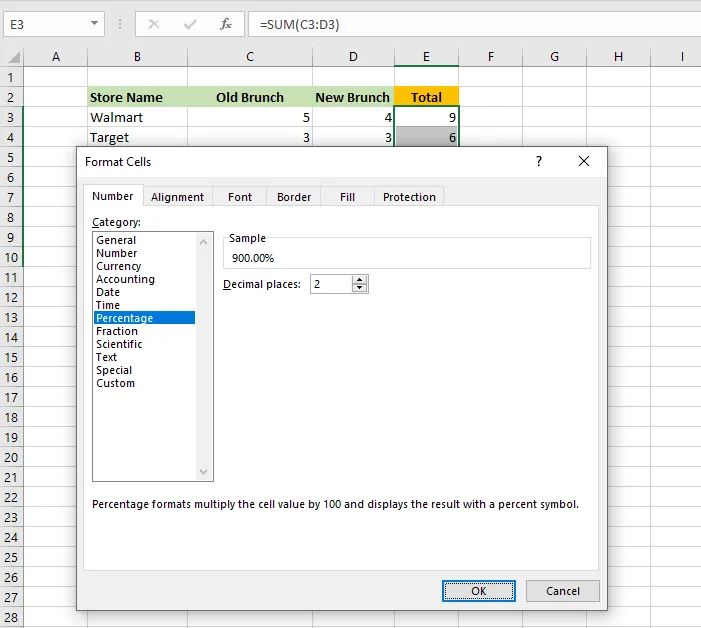Viewport: 701px width, 628px height.
Task: Select General in the Category list
Action: pos(144,240)
